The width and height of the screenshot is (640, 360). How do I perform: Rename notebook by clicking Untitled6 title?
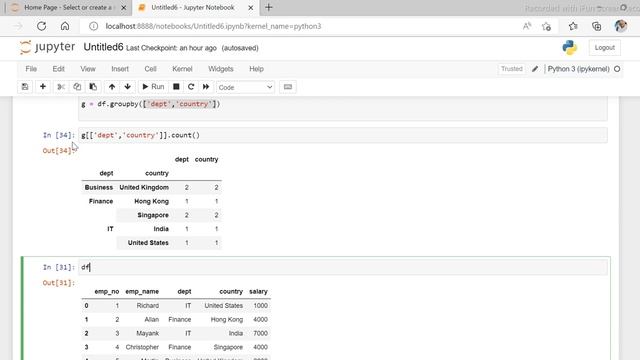click(x=103, y=47)
